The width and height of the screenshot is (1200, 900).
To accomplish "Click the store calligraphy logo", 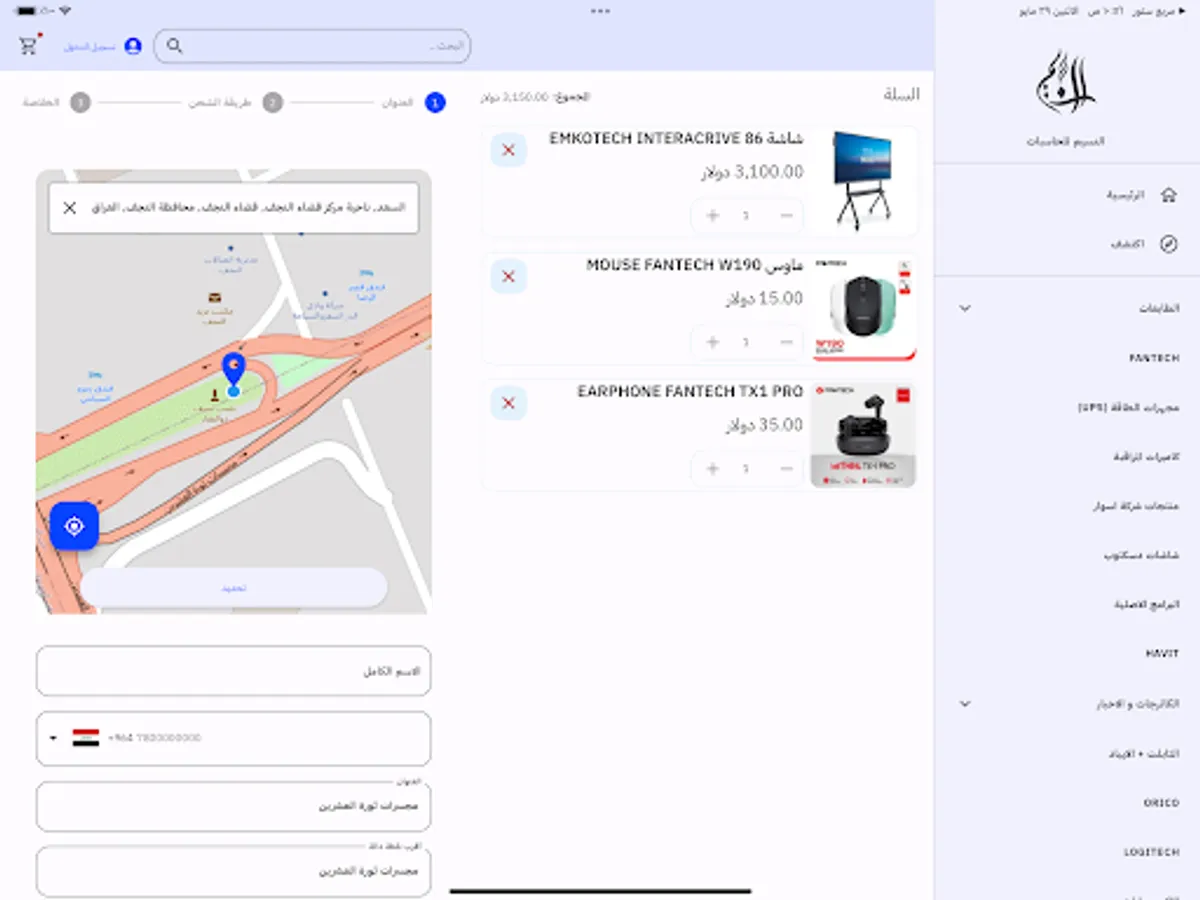I will [1066, 82].
